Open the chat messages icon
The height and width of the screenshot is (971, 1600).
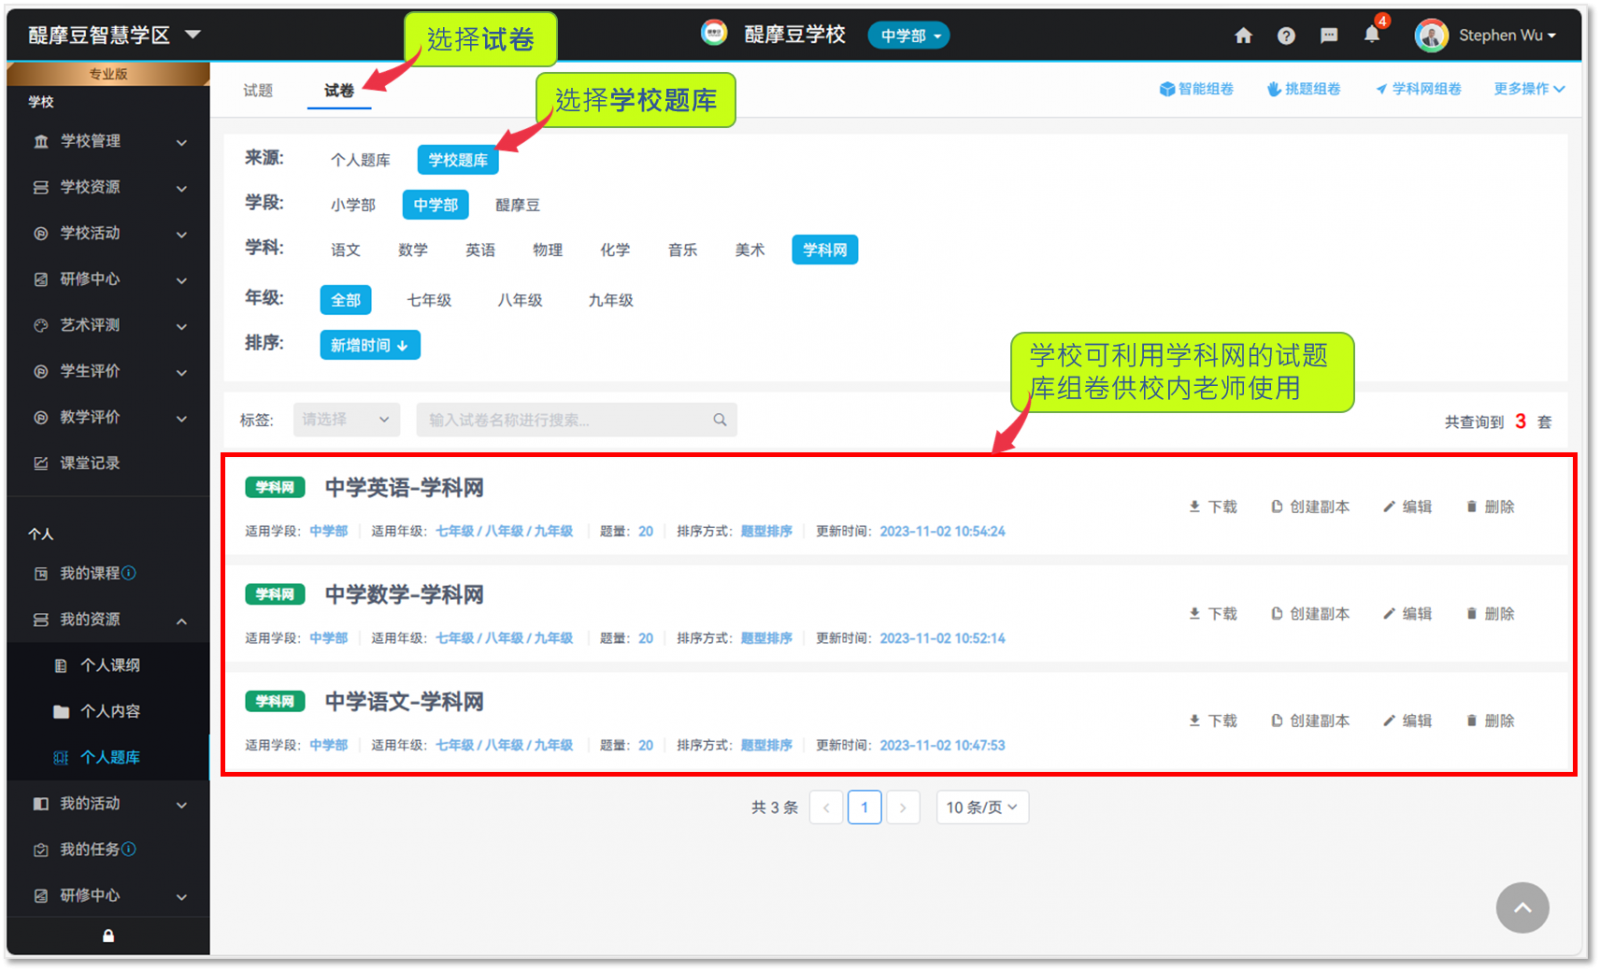(x=1329, y=36)
